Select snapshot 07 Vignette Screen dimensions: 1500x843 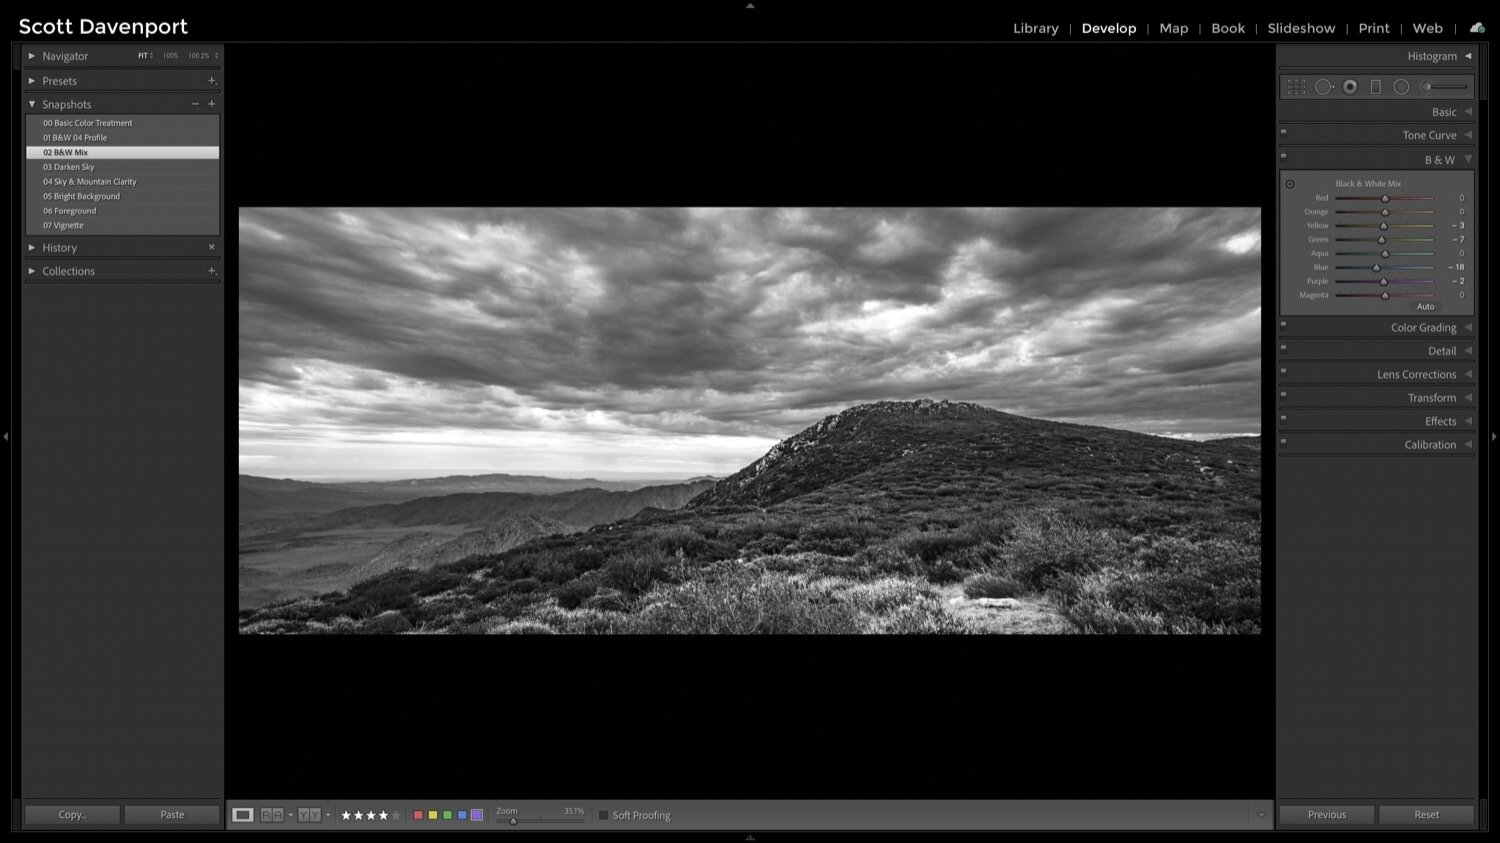pos(122,225)
